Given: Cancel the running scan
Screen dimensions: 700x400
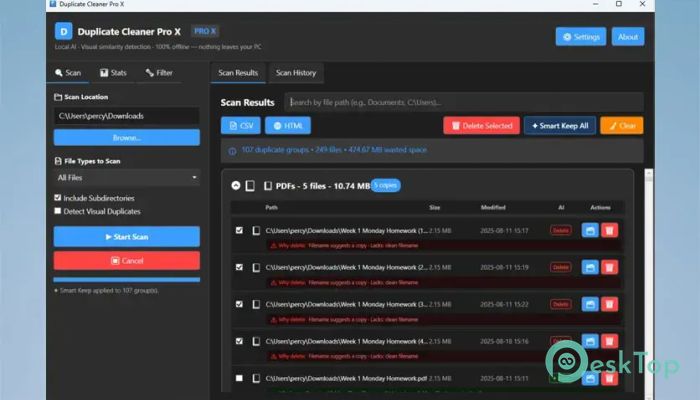Looking at the screenshot, I should [127, 261].
